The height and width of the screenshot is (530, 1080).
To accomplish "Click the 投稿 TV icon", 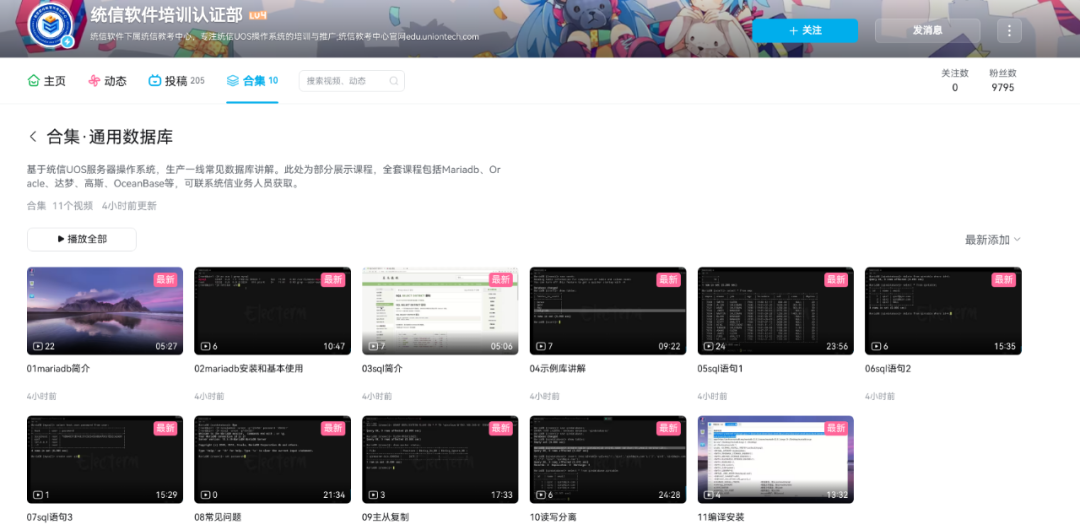I will (x=154, y=81).
